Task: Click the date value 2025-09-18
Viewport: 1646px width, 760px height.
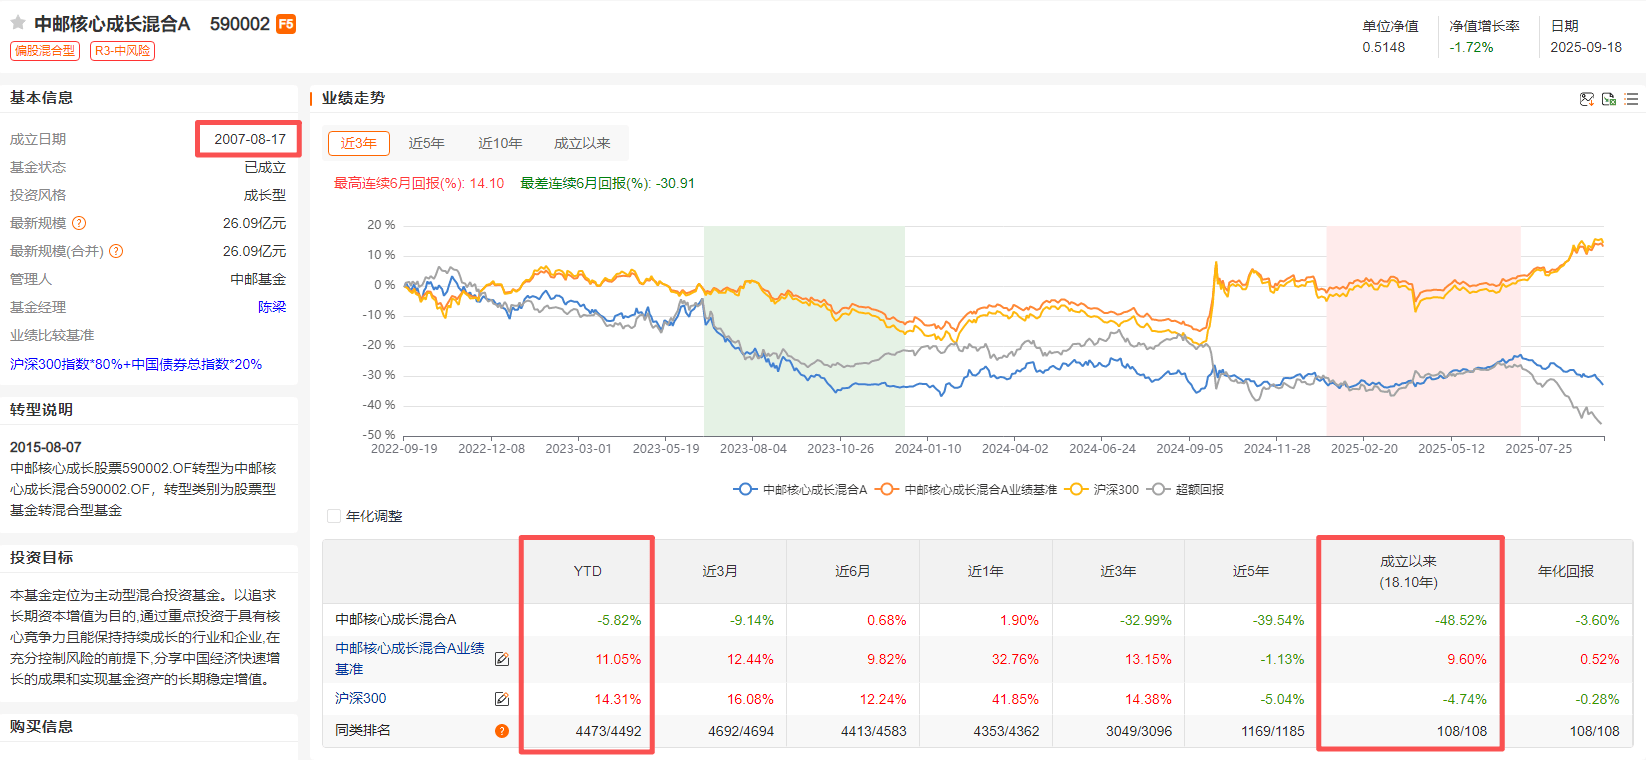Action: click(x=1586, y=47)
